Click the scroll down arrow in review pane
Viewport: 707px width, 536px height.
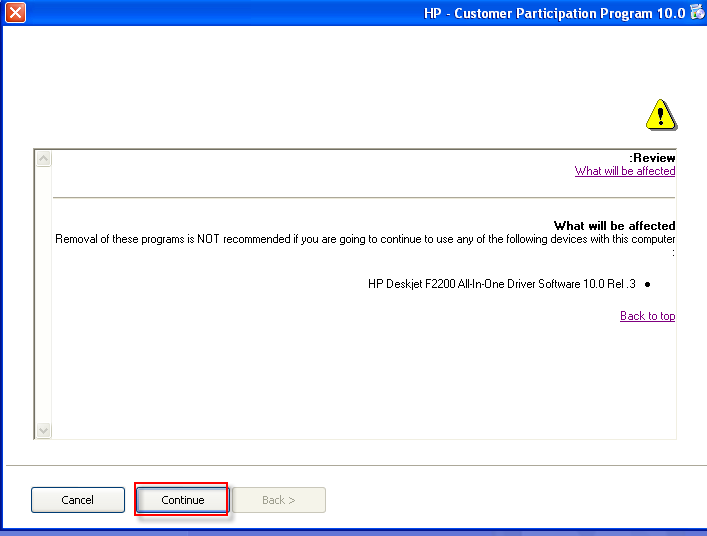[x=44, y=431]
